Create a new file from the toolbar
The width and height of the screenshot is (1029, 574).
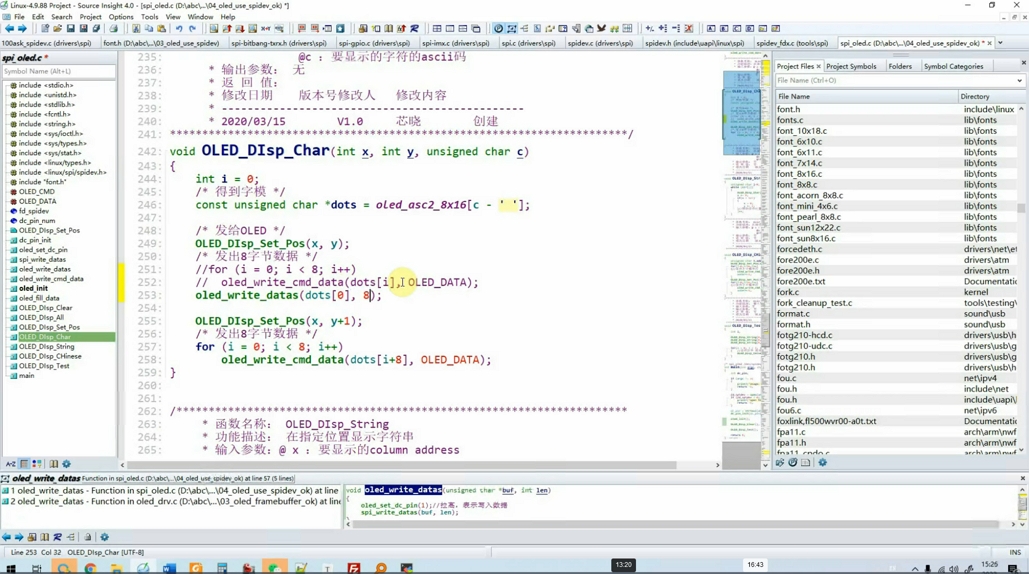pyautogui.click(x=45, y=29)
